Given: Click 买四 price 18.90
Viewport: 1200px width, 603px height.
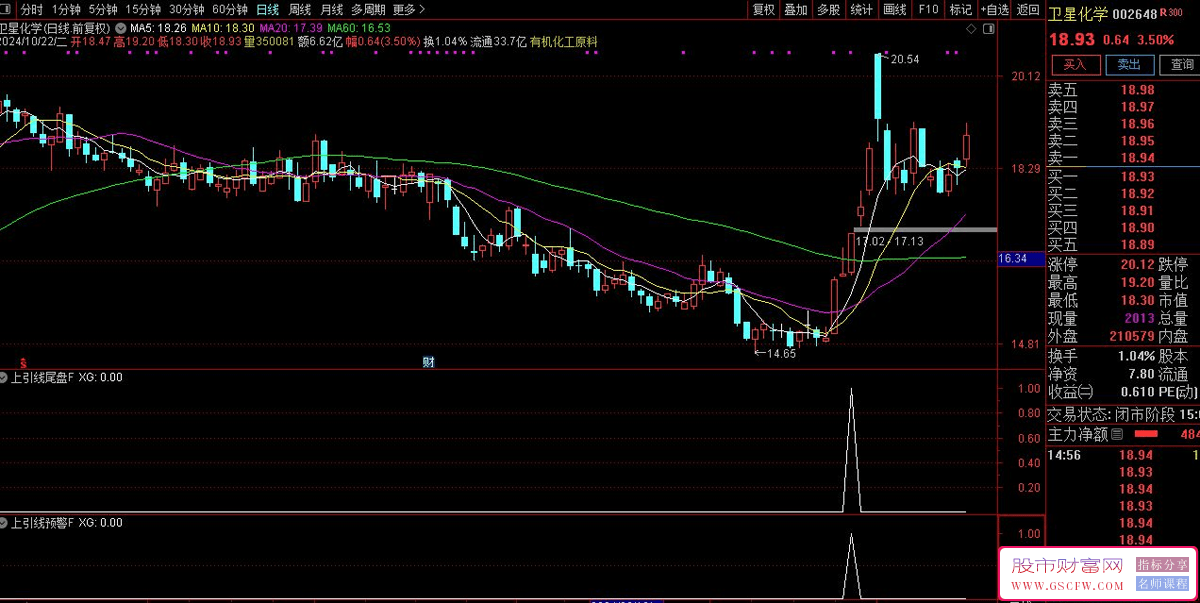Looking at the screenshot, I should [x=1137, y=228].
